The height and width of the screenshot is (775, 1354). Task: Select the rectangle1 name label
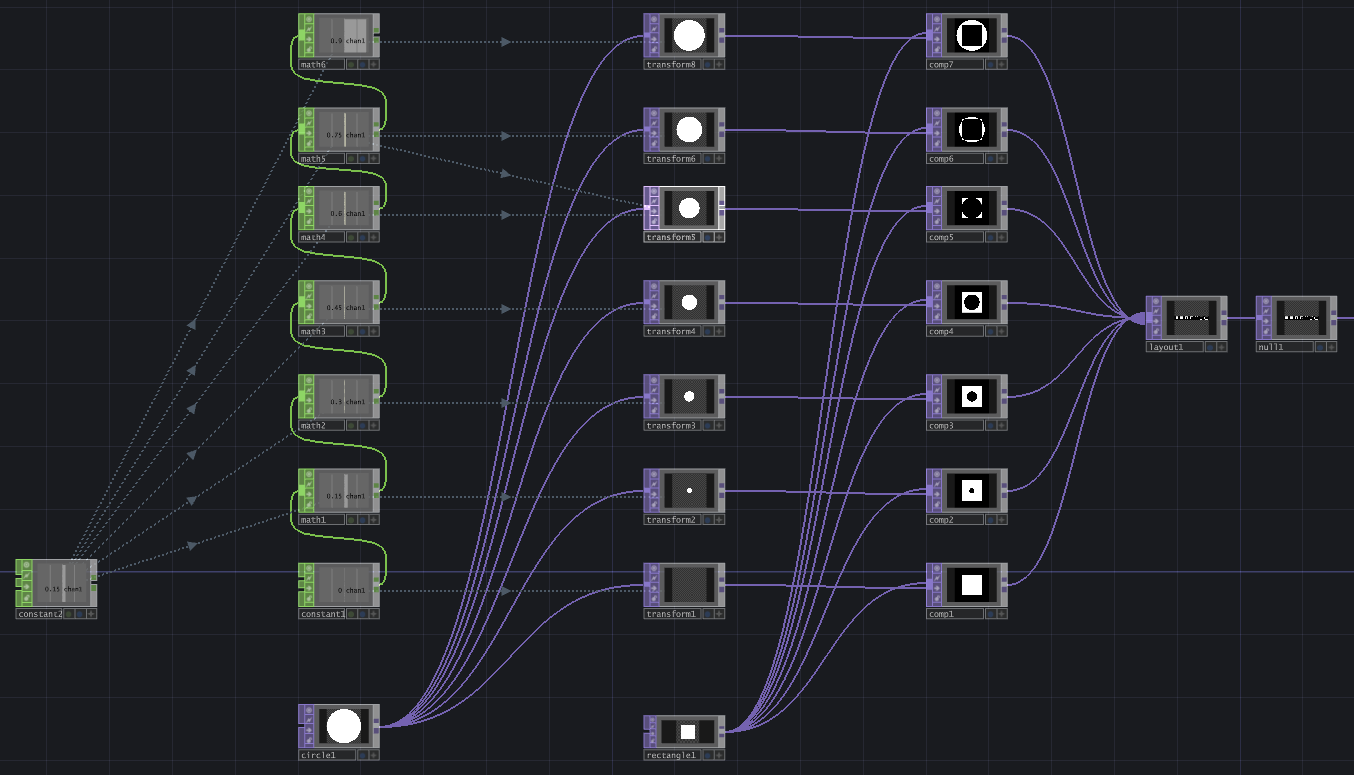click(x=672, y=755)
